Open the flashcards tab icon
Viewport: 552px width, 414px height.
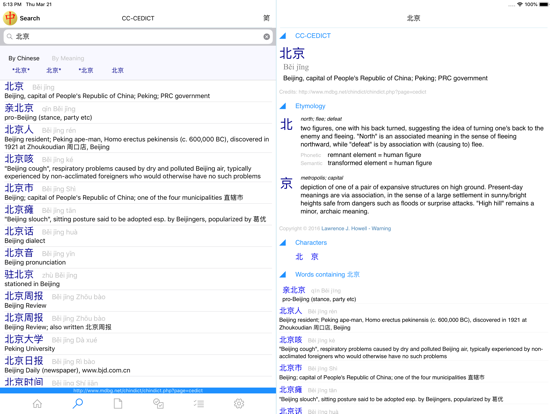click(x=158, y=403)
